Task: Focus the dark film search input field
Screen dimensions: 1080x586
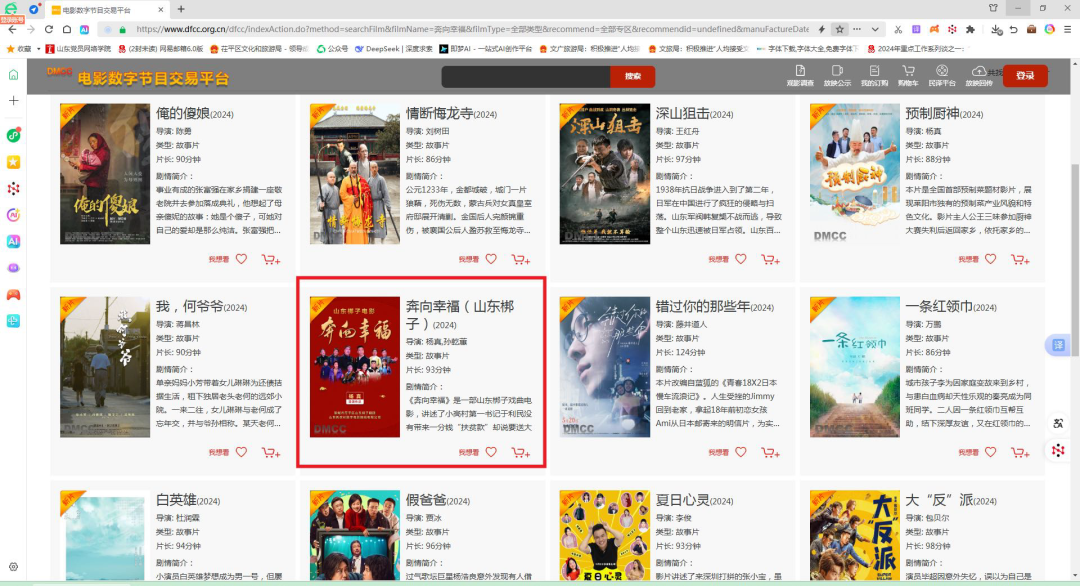Action: click(x=526, y=76)
